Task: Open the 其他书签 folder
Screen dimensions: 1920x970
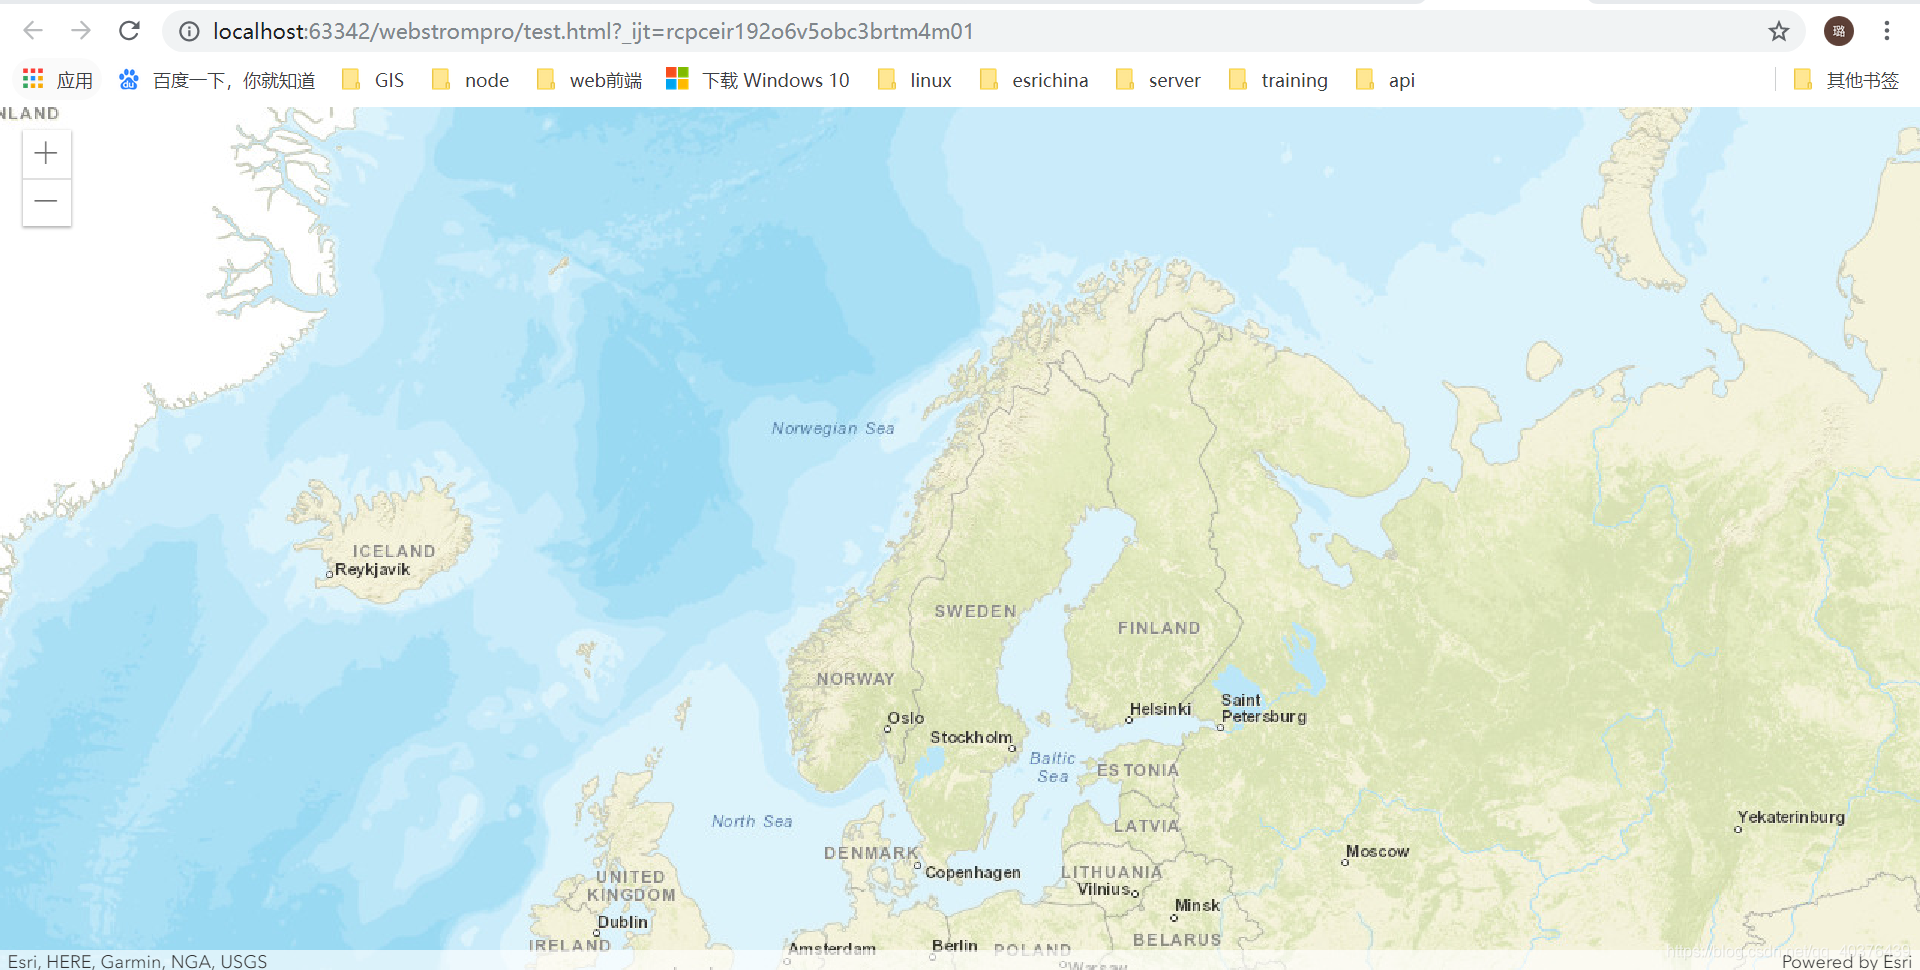Action: coord(1846,80)
